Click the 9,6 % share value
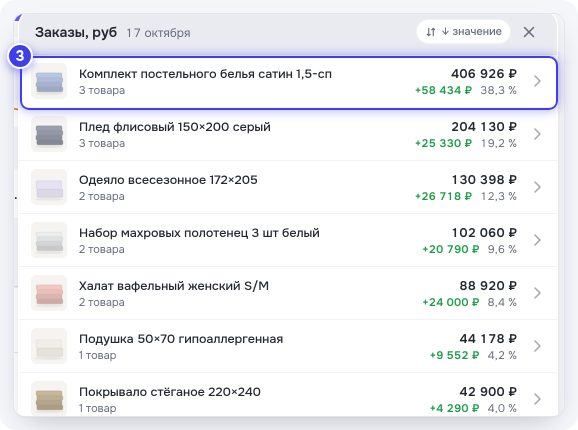 pos(502,249)
